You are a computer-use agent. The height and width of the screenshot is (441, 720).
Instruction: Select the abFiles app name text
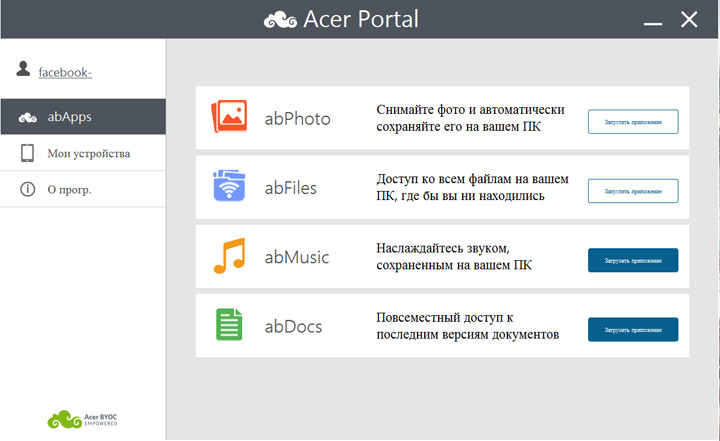tap(291, 188)
